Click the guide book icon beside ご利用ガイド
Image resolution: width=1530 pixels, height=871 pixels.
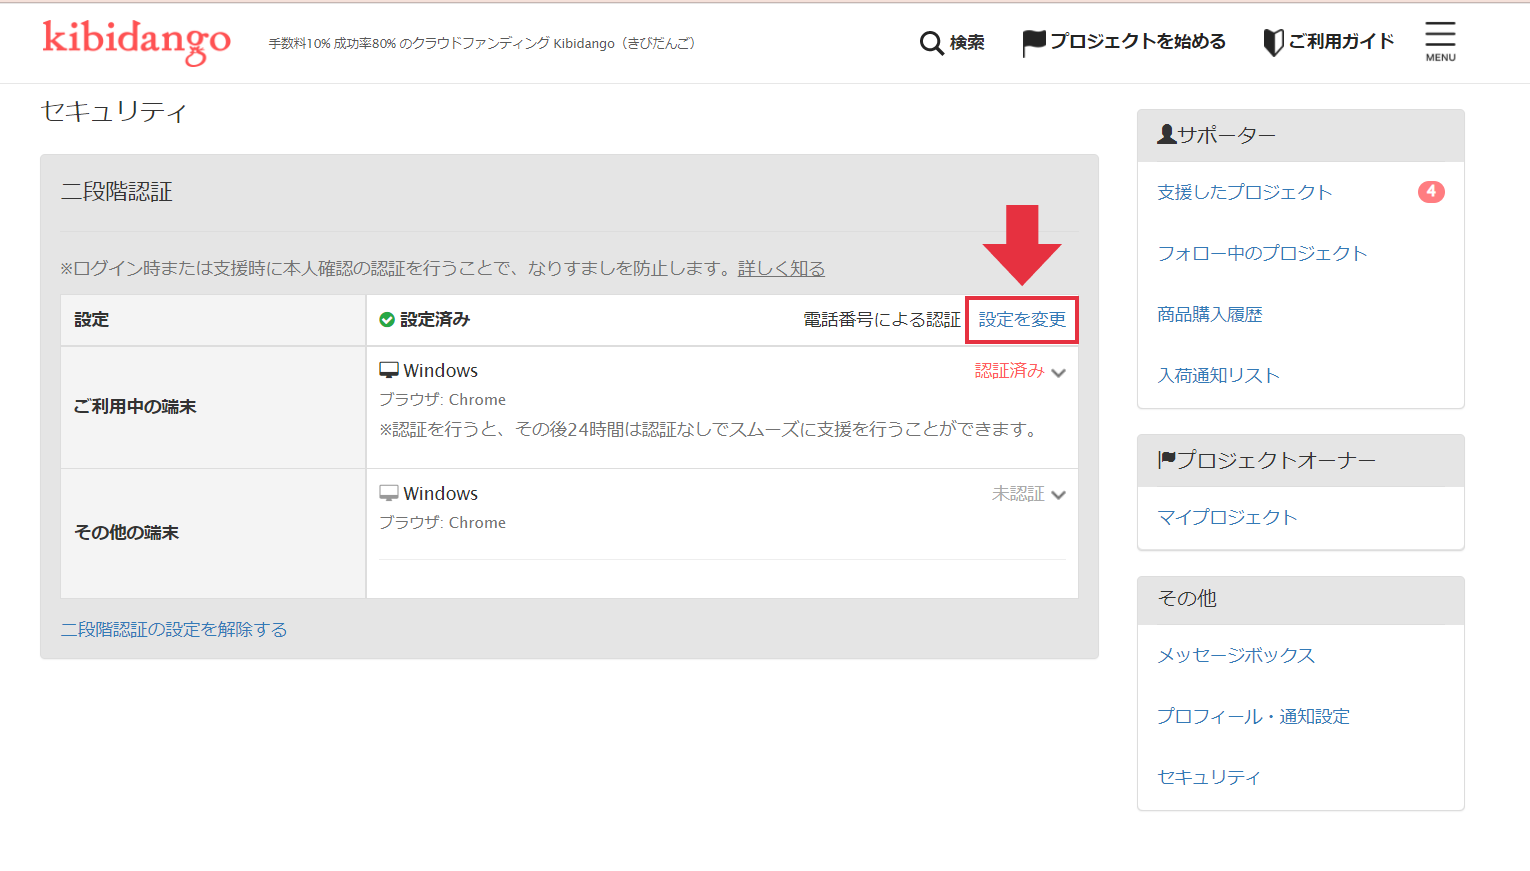[x=1273, y=42]
